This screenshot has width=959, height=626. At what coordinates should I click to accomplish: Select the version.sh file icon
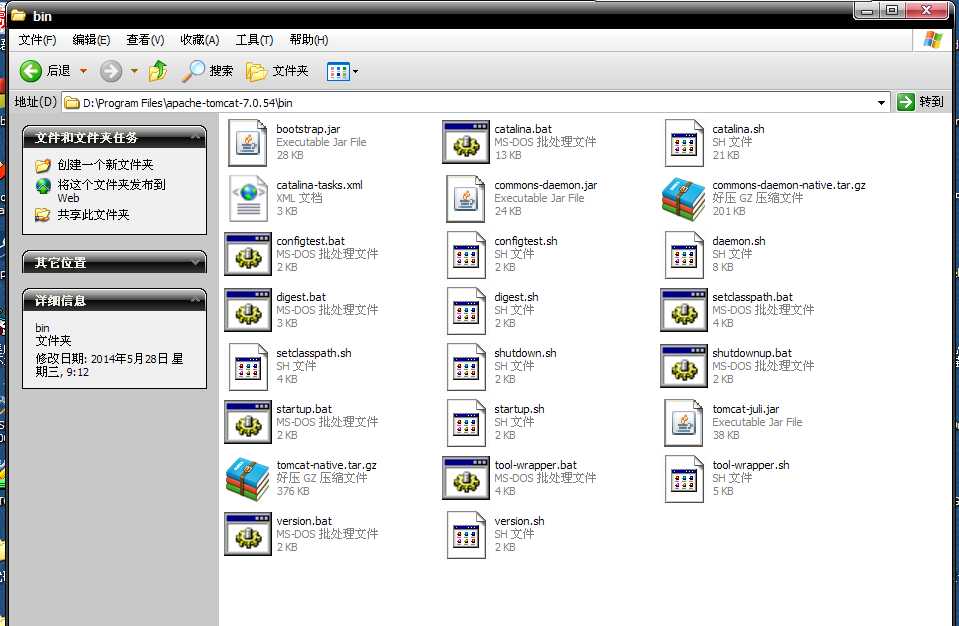coord(466,535)
